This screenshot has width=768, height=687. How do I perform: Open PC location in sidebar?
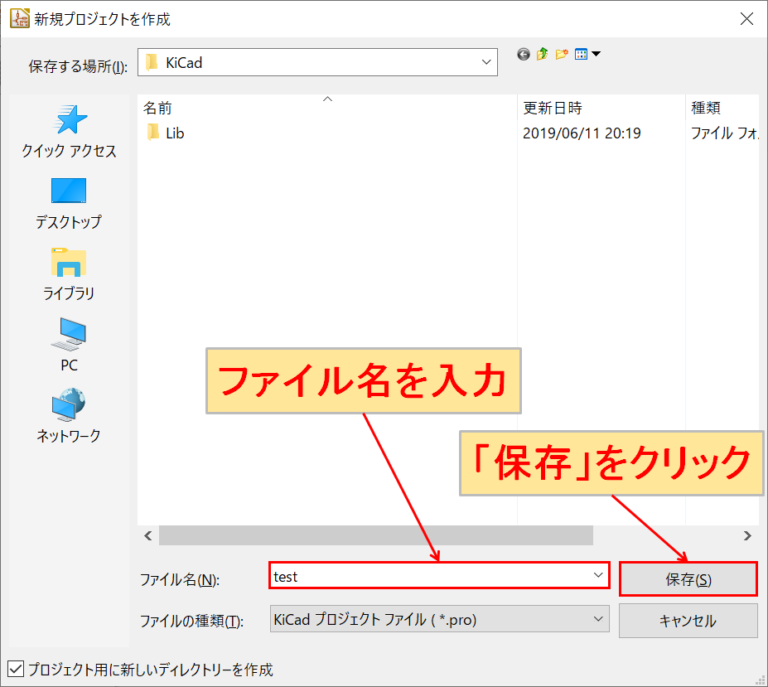69,345
